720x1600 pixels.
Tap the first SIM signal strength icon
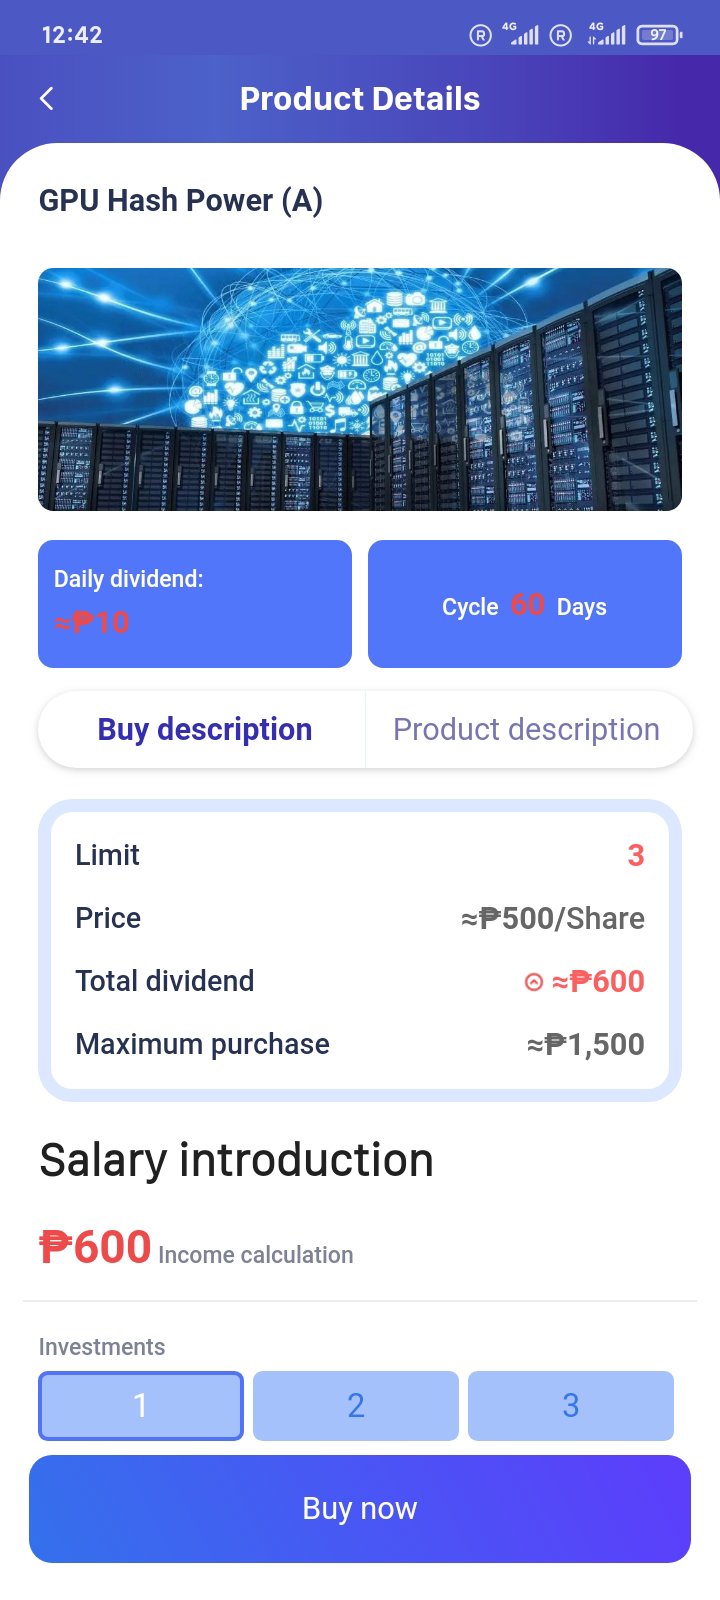pos(520,34)
